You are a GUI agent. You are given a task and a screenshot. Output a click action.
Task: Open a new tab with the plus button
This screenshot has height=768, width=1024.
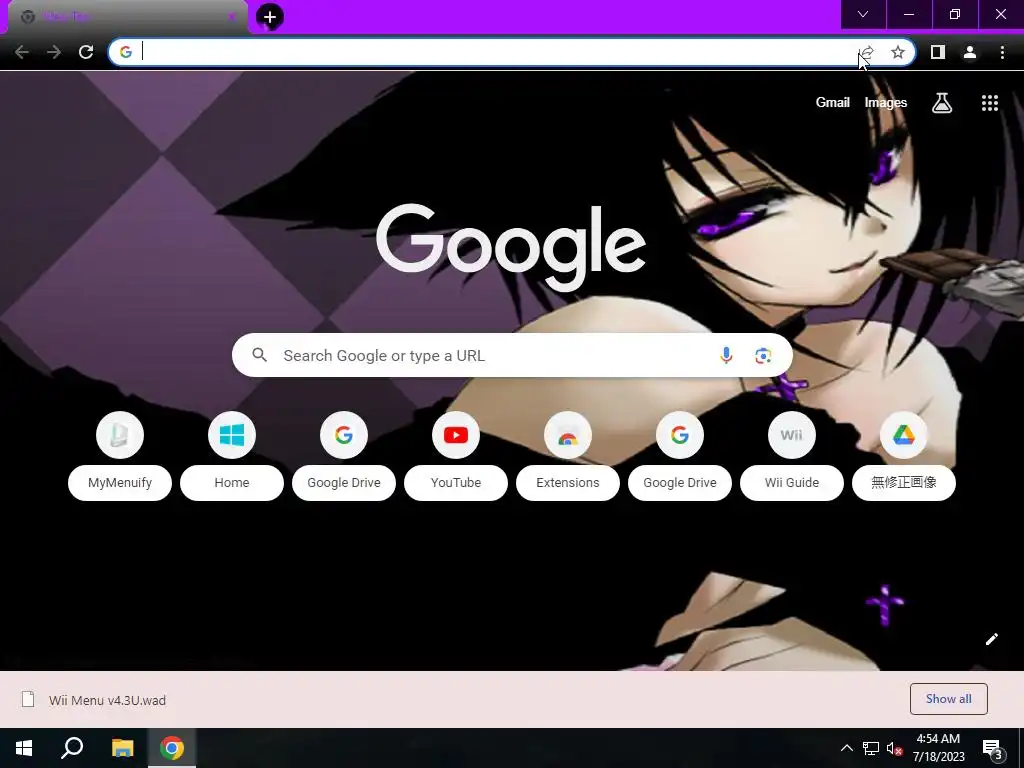[270, 17]
